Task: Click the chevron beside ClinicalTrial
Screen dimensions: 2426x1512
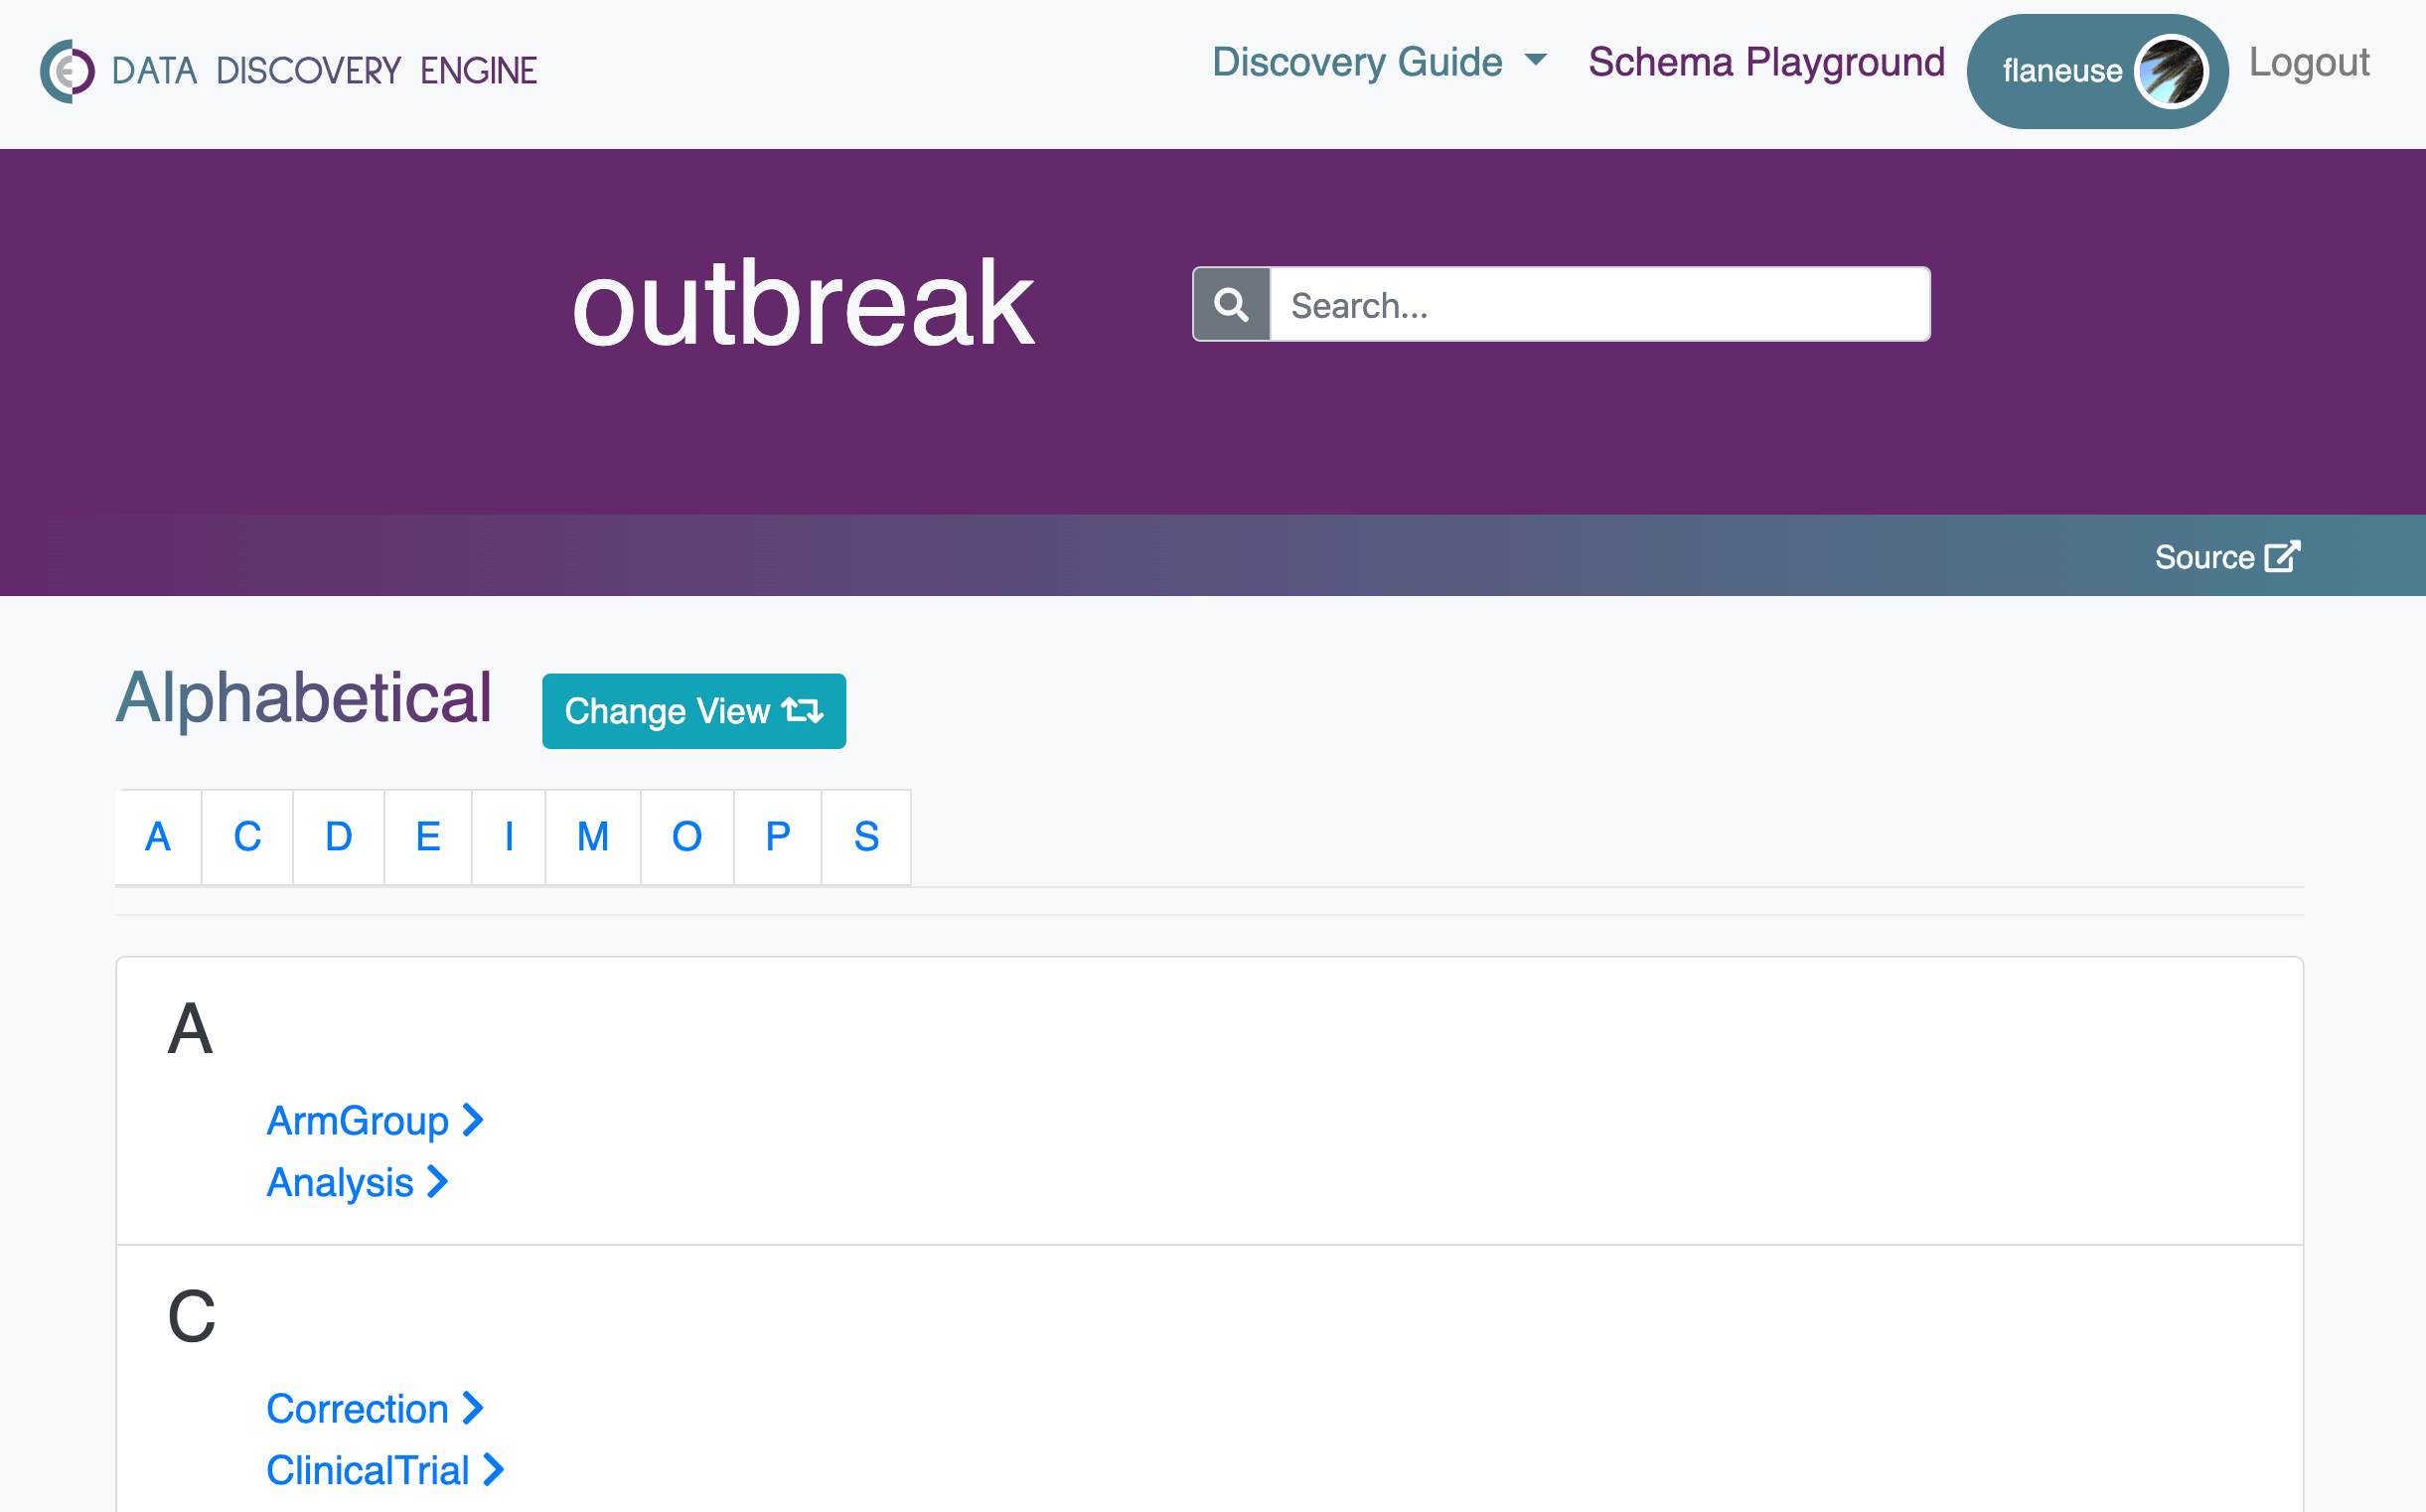Action: pyautogui.click(x=493, y=1469)
